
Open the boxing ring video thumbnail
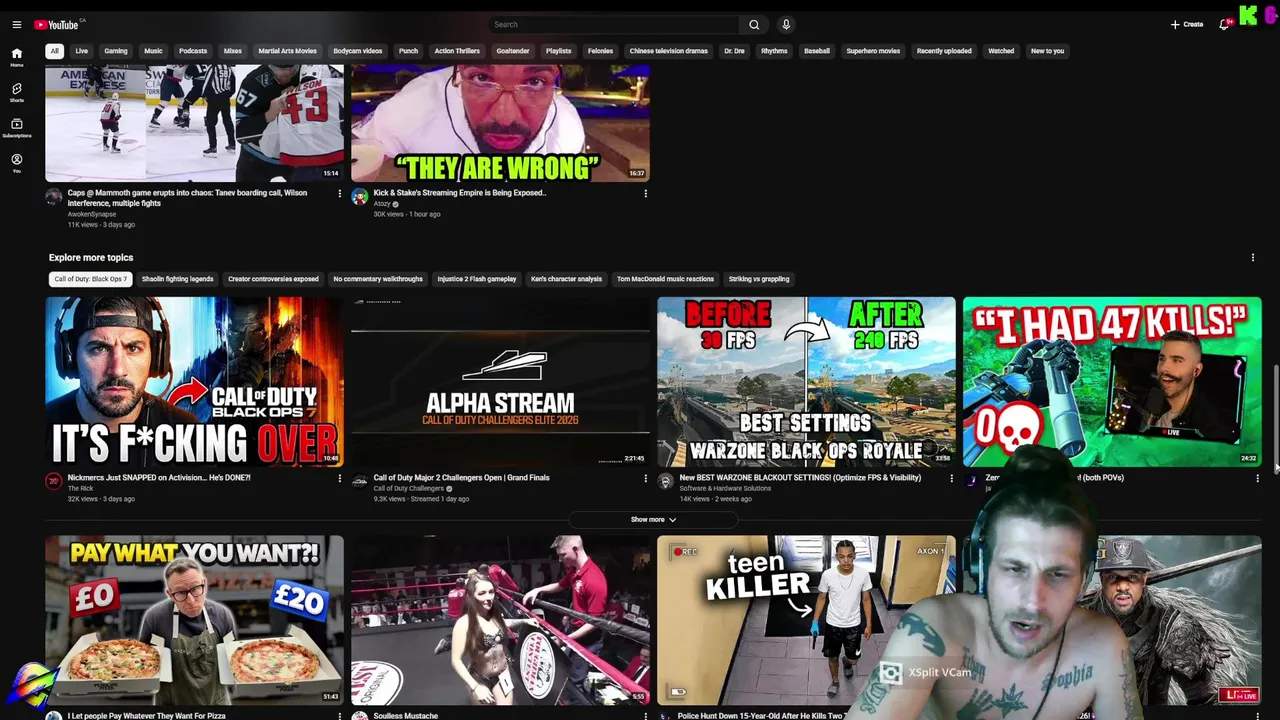tap(500, 620)
